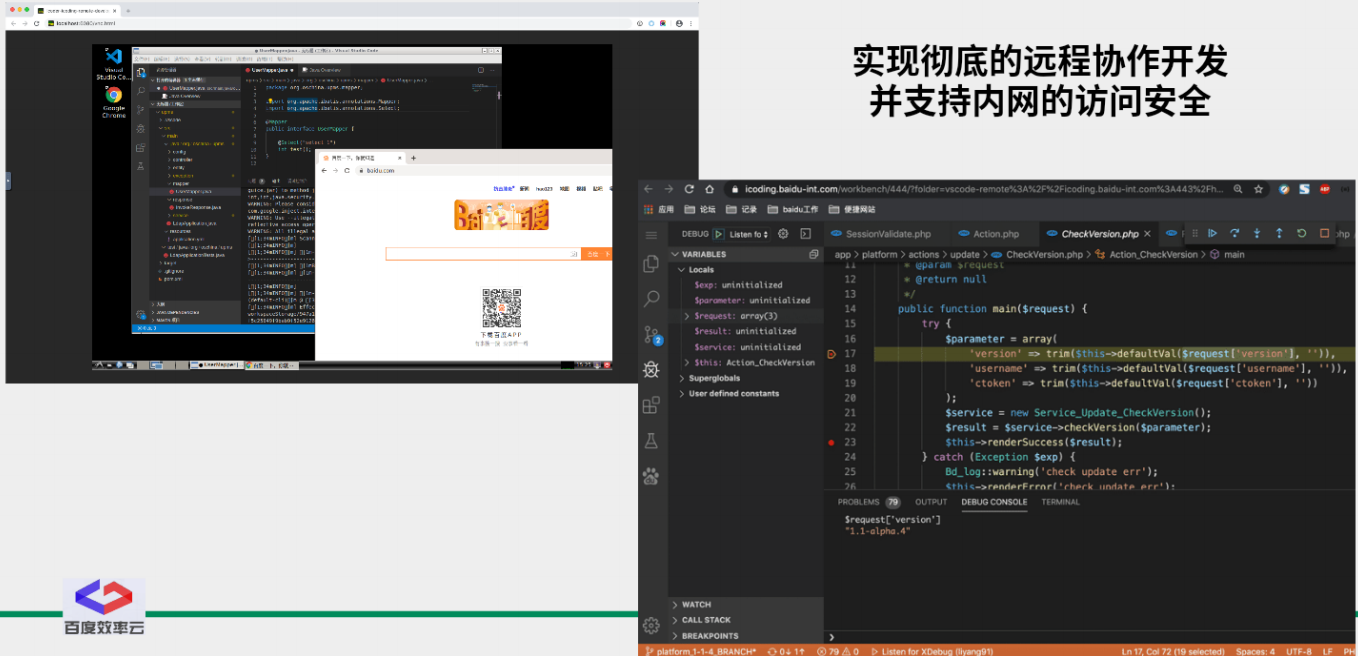The image size is (1358, 656).
Task: Click Visual Studio Code desktop icon in remote desktop
Action: pos(113,62)
